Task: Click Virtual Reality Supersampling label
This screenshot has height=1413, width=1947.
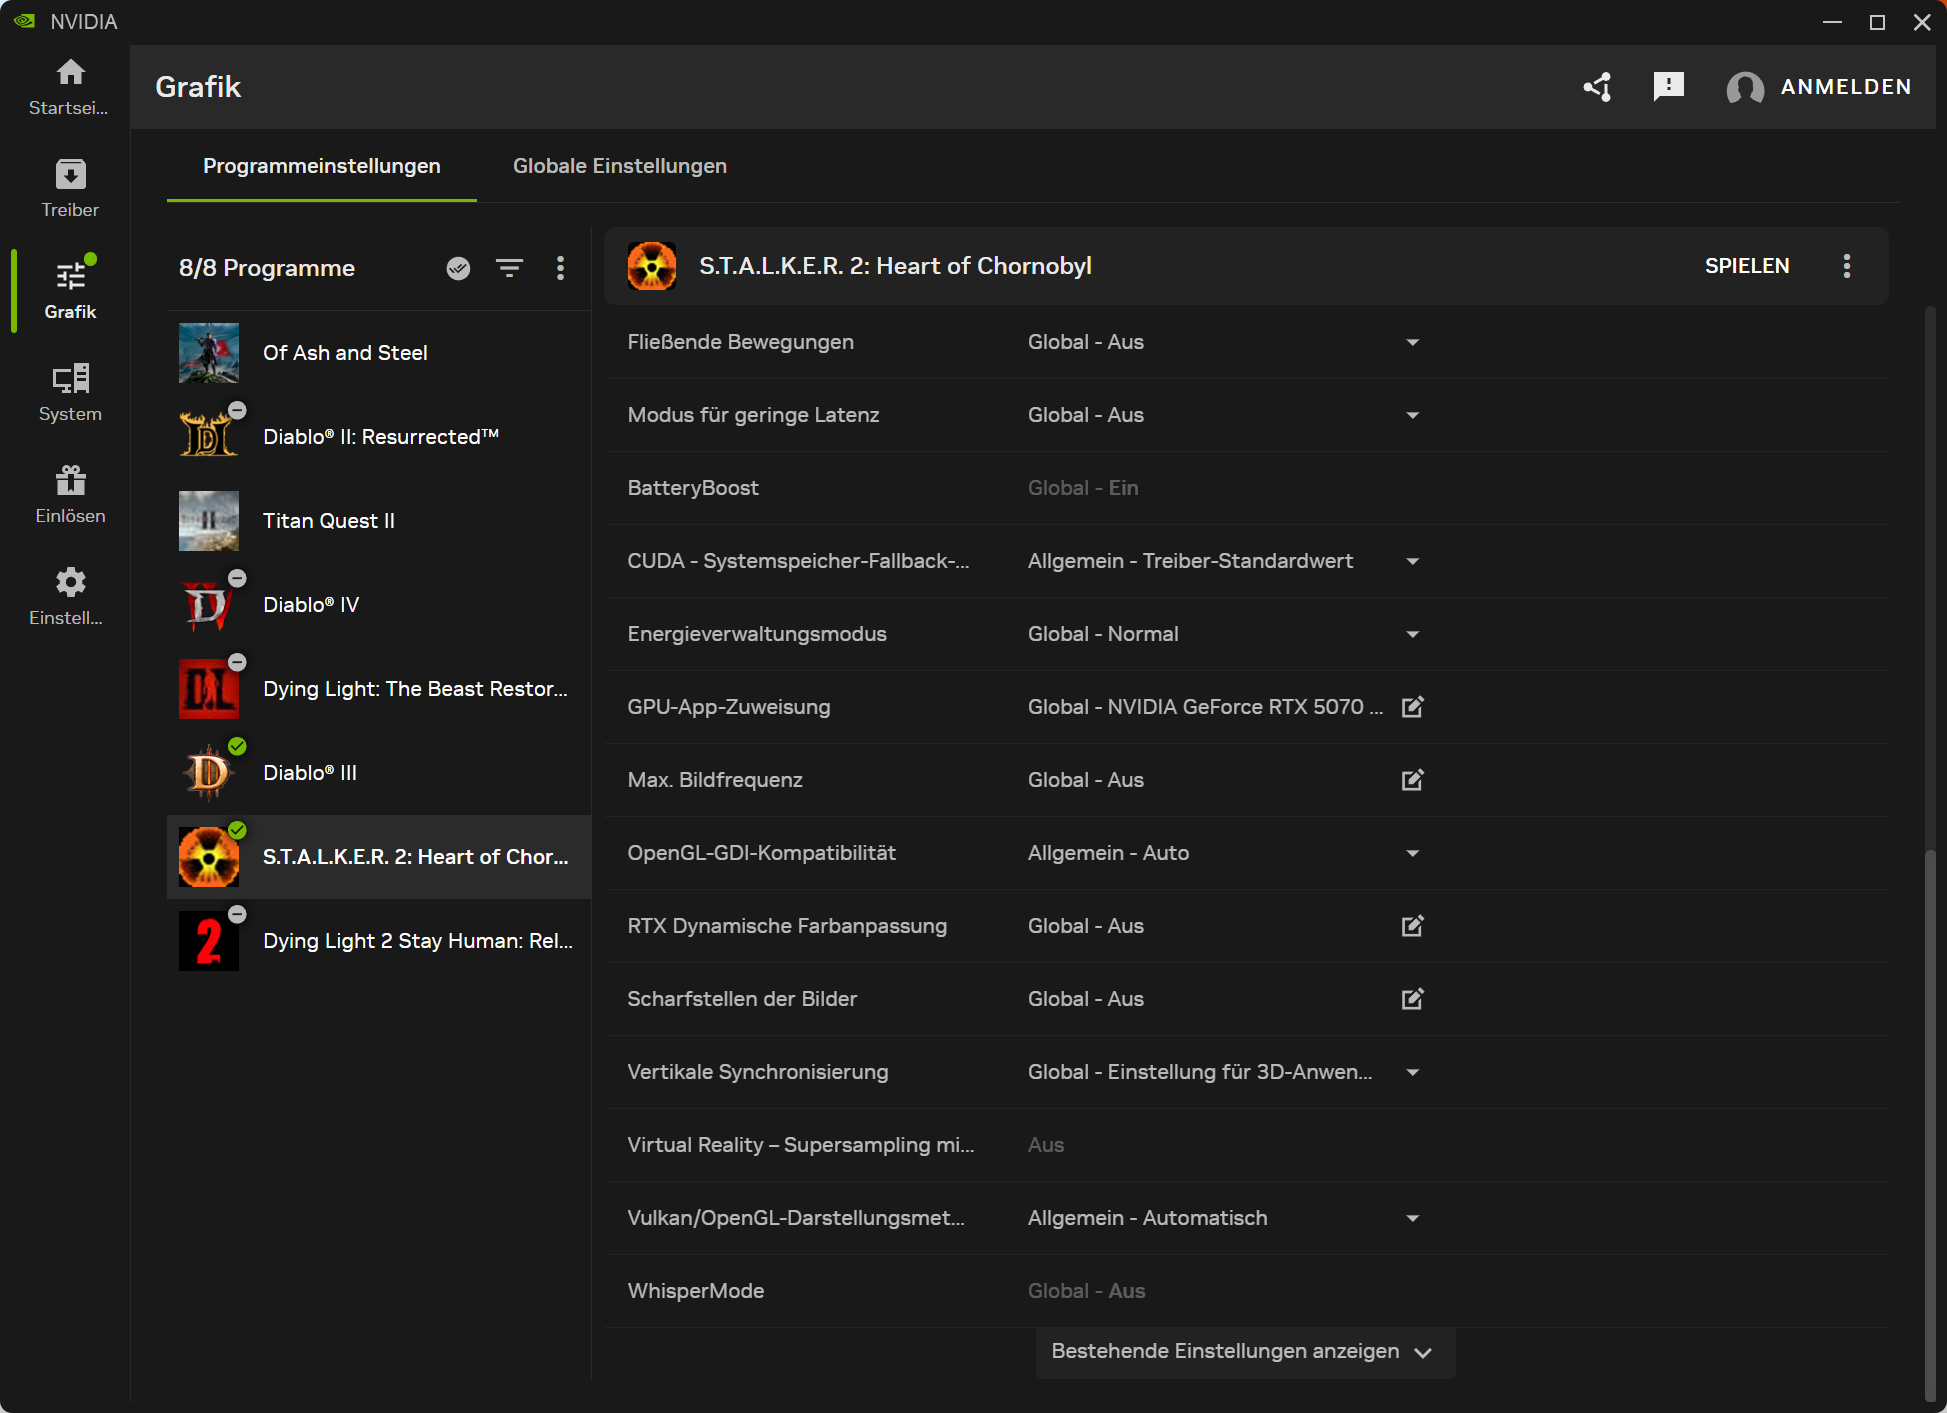Action: (x=801, y=1145)
